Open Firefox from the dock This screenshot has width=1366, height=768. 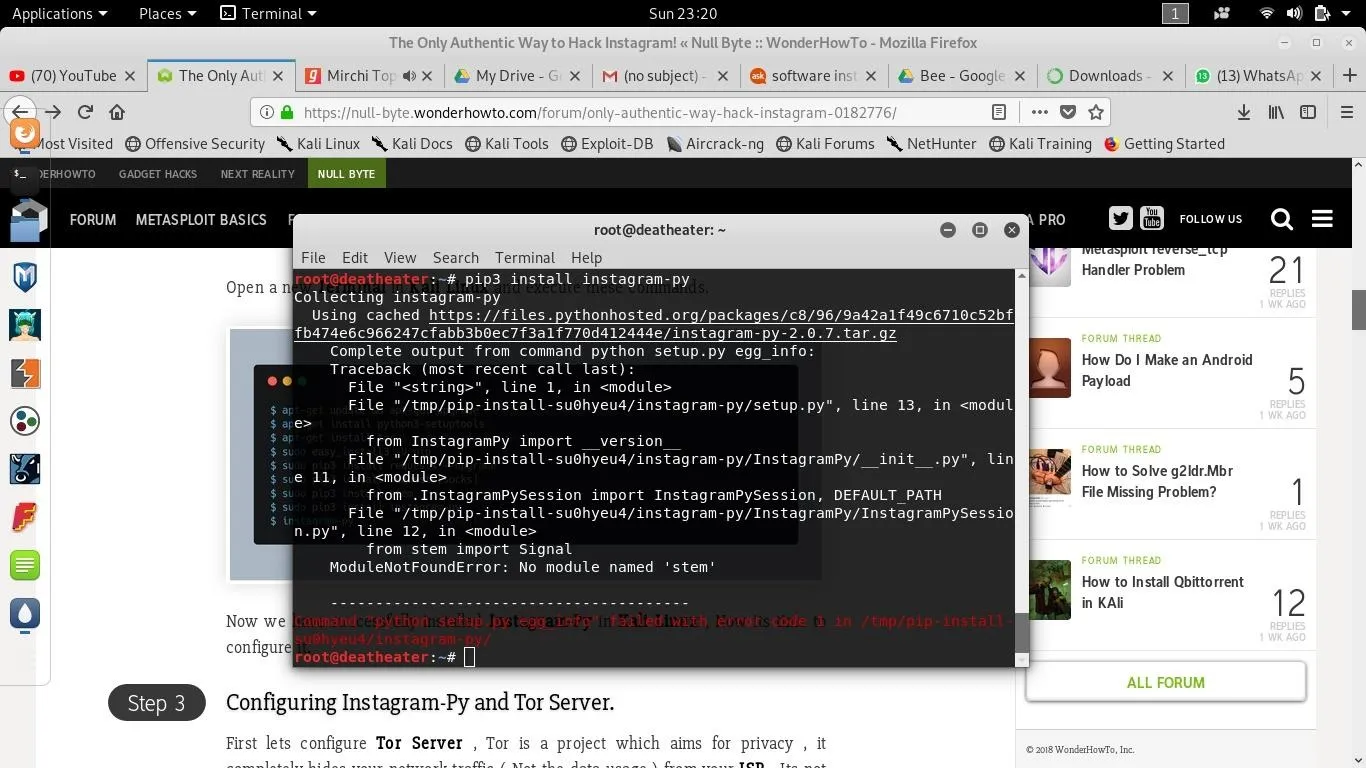tap(25, 133)
